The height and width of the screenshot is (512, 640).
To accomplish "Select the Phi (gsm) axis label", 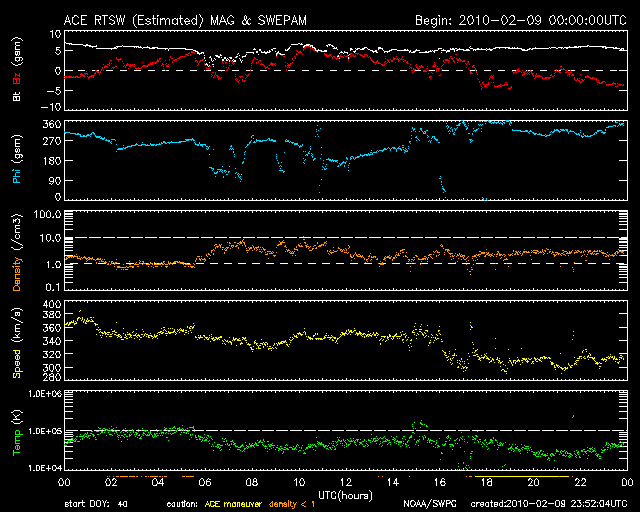I will click(15, 163).
